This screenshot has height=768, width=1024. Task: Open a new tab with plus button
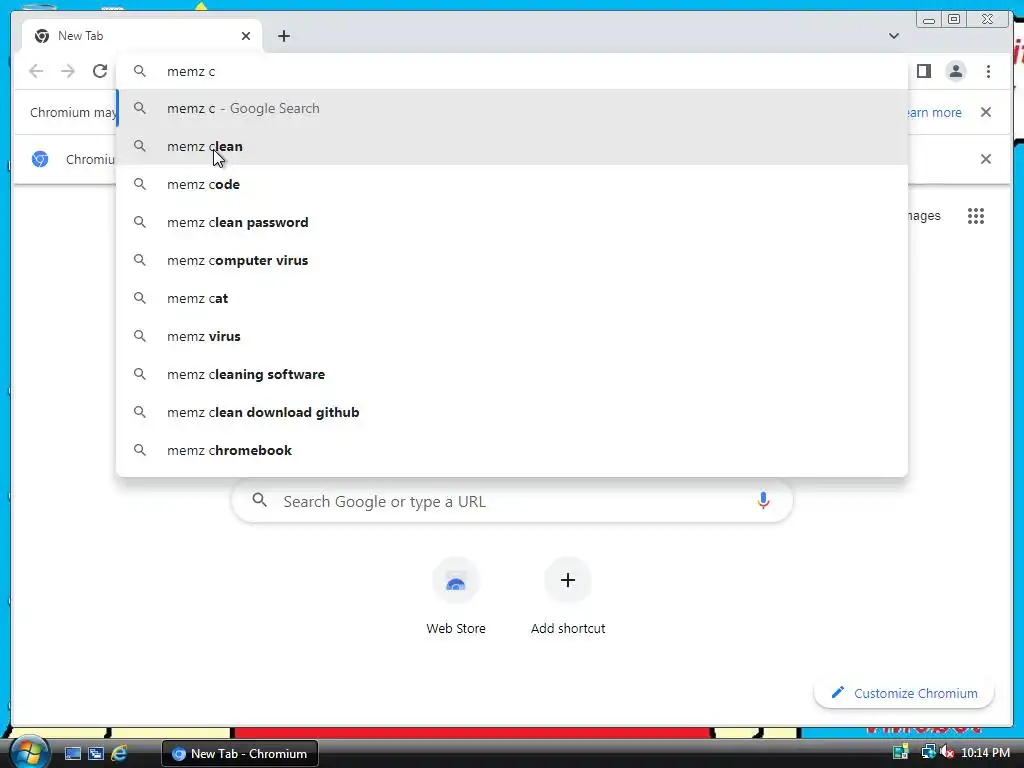coord(283,36)
